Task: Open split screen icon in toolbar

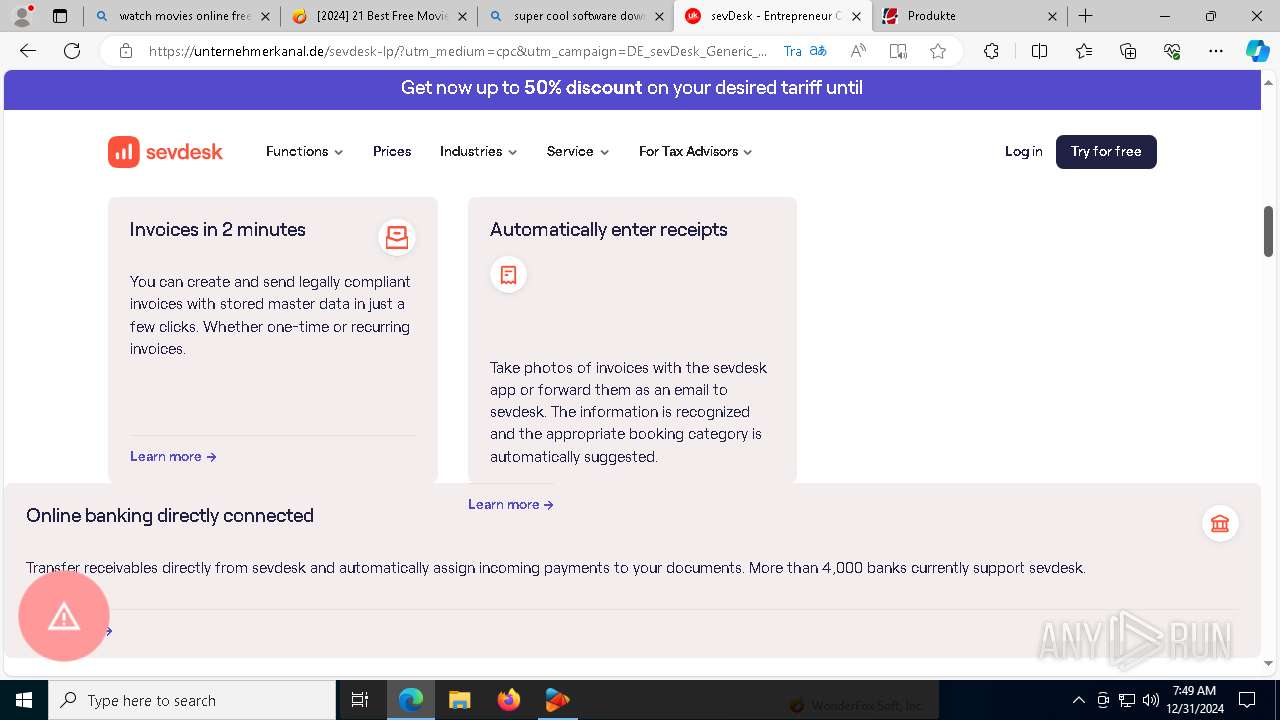Action: coord(1039,51)
